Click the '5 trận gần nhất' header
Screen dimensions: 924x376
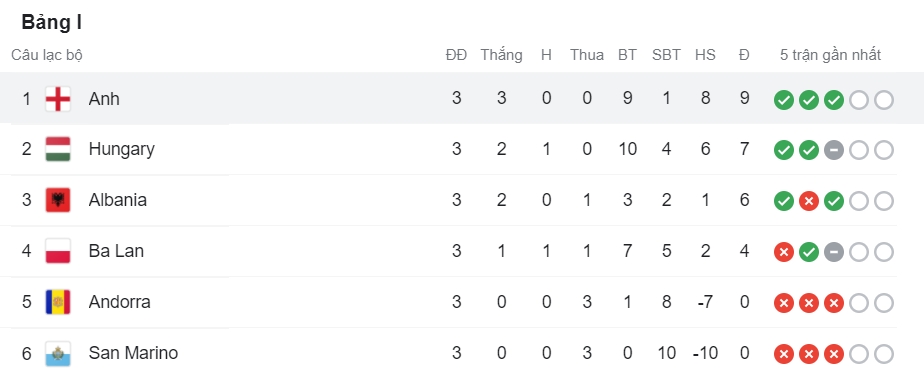click(830, 55)
